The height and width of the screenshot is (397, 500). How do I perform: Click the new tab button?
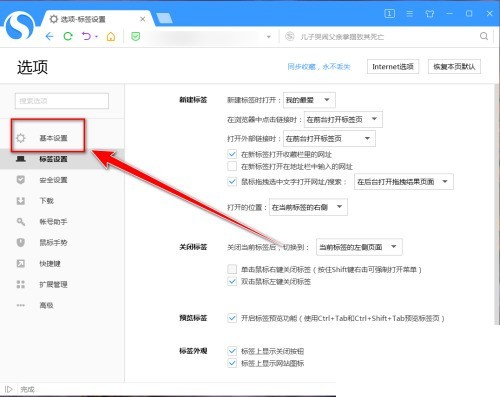164,18
